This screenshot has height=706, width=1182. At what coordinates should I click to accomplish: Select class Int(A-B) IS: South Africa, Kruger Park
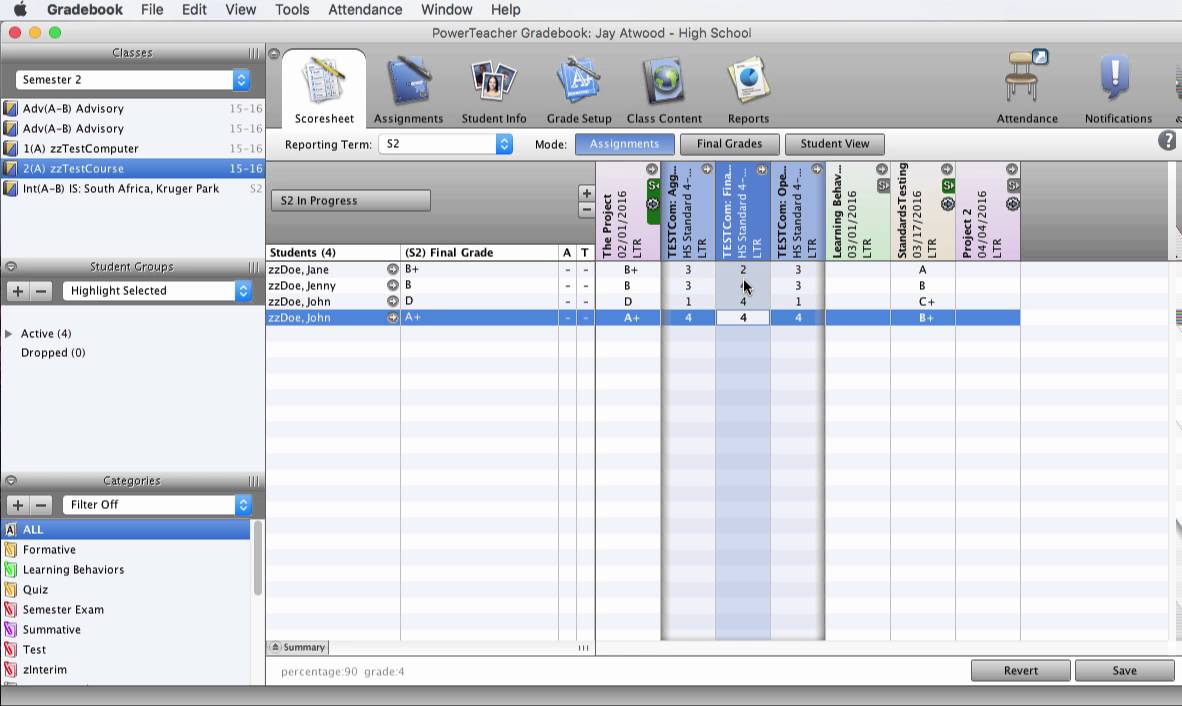pos(133,188)
